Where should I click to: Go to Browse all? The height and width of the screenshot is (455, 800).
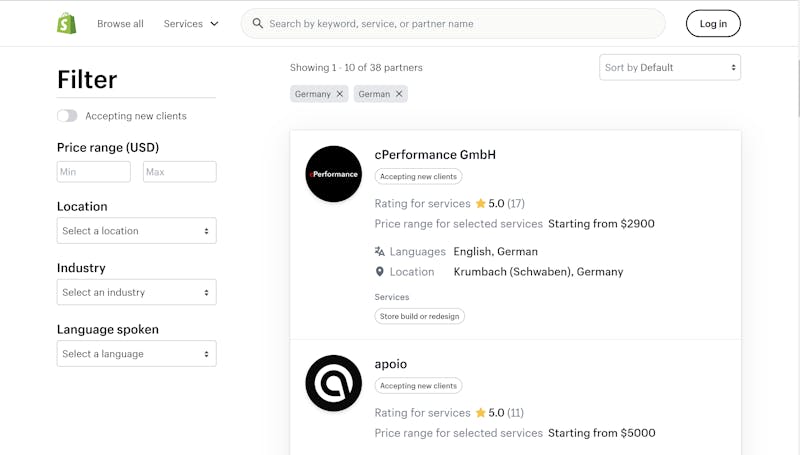[x=120, y=23]
